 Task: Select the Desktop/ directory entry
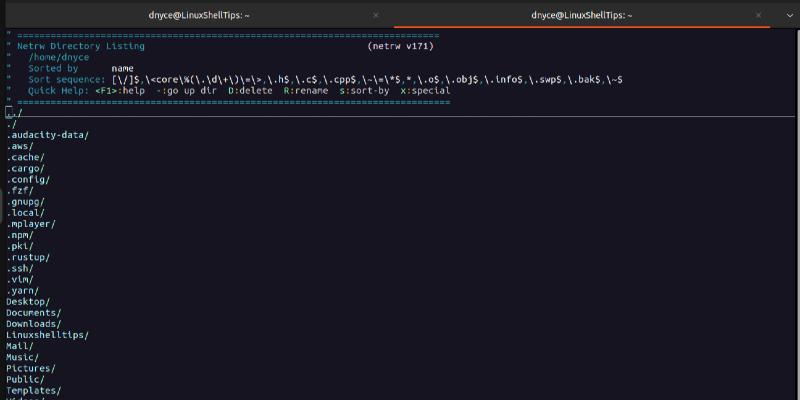pos(28,301)
